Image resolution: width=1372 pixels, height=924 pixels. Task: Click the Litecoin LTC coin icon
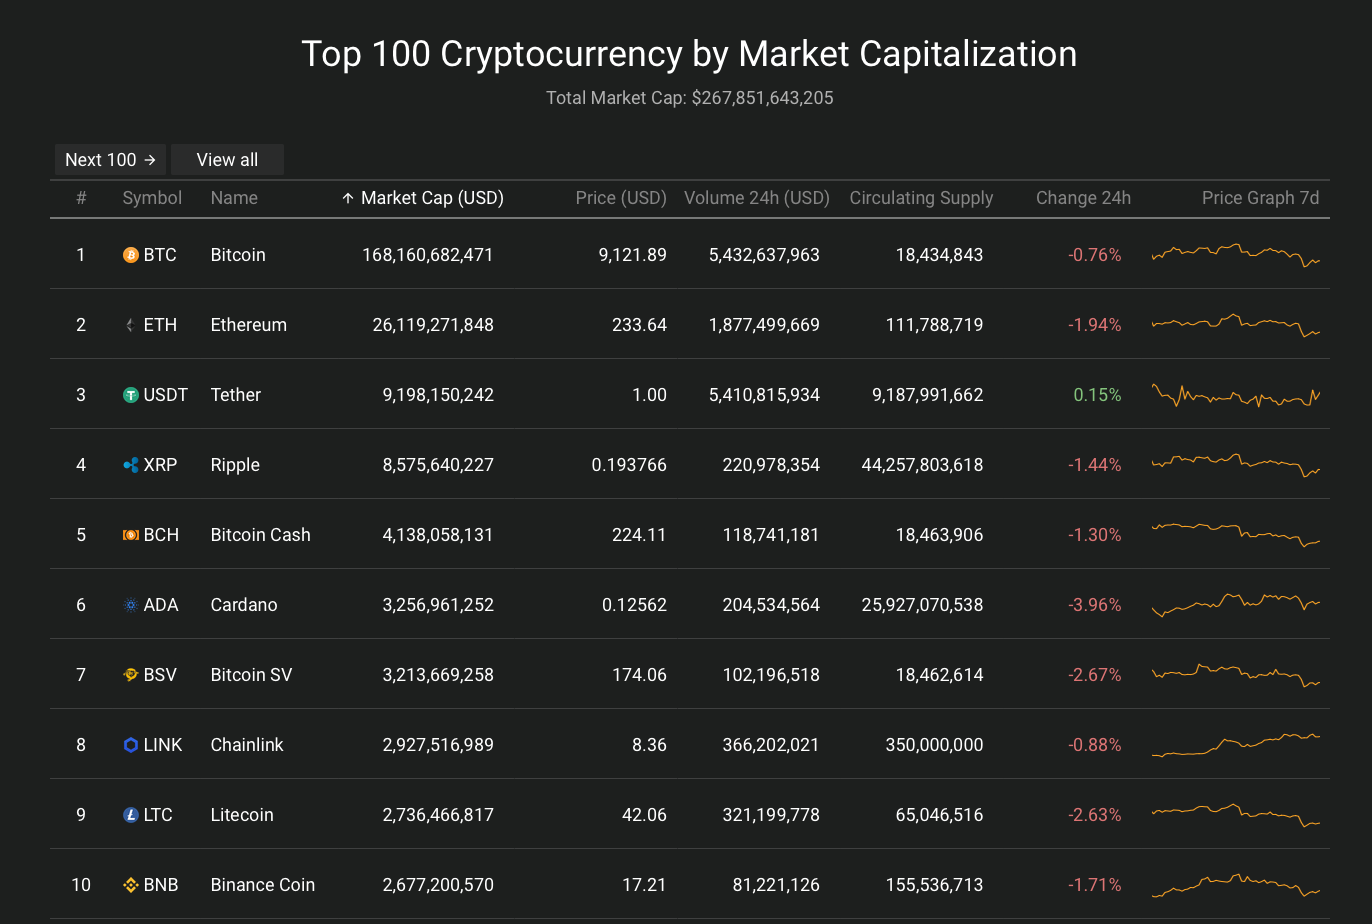click(x=130, y=815)
